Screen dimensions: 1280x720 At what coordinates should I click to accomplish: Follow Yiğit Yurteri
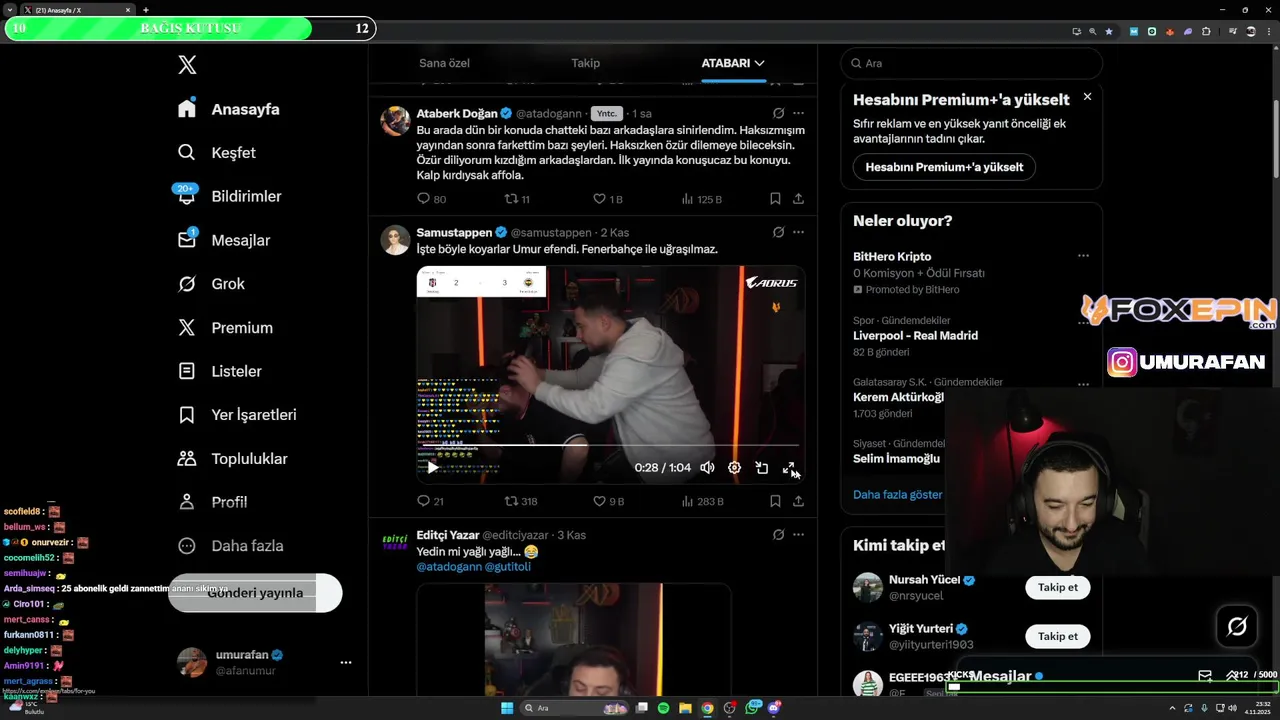pyautogui.click(x=1057, y=636)
